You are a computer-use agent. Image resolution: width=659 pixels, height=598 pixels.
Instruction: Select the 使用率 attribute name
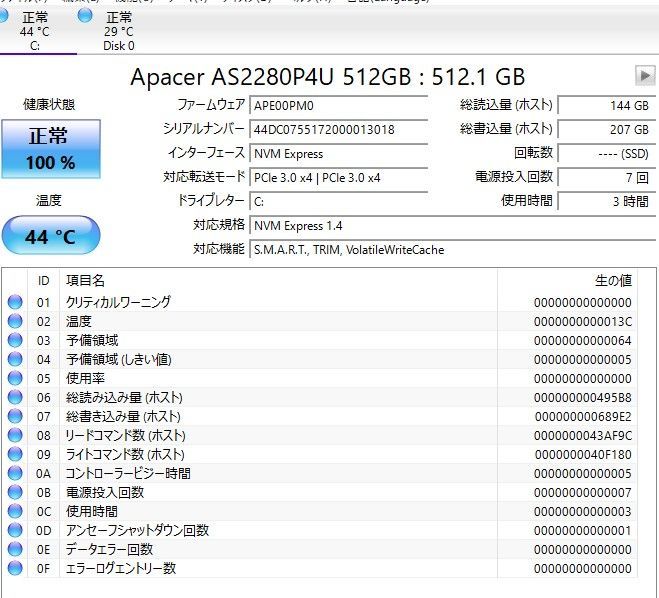point(85,379)
